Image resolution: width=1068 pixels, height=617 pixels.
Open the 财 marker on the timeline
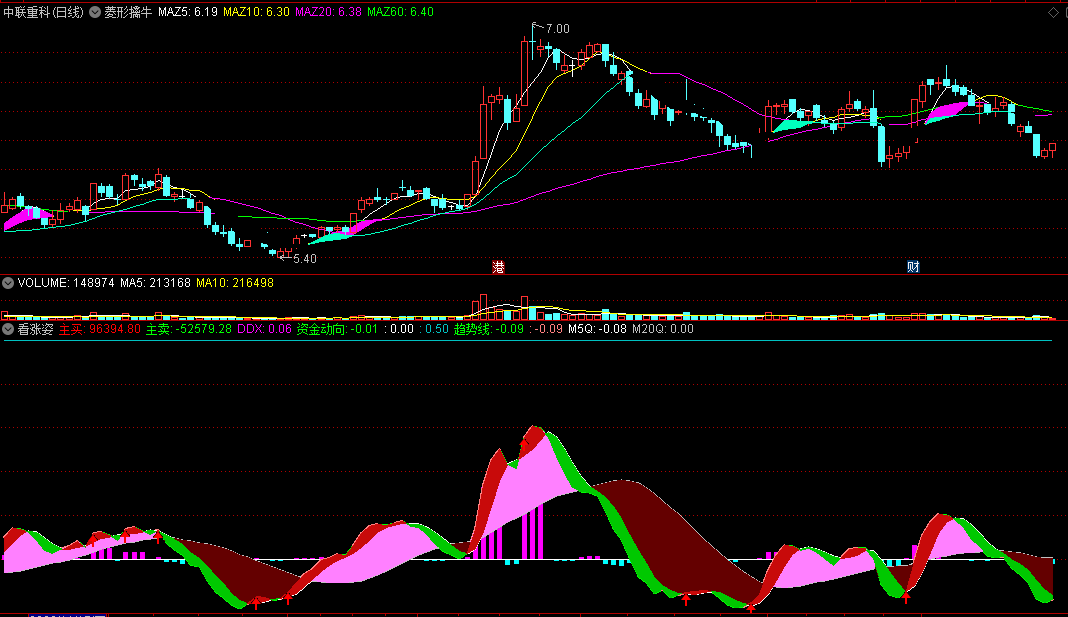913,267
